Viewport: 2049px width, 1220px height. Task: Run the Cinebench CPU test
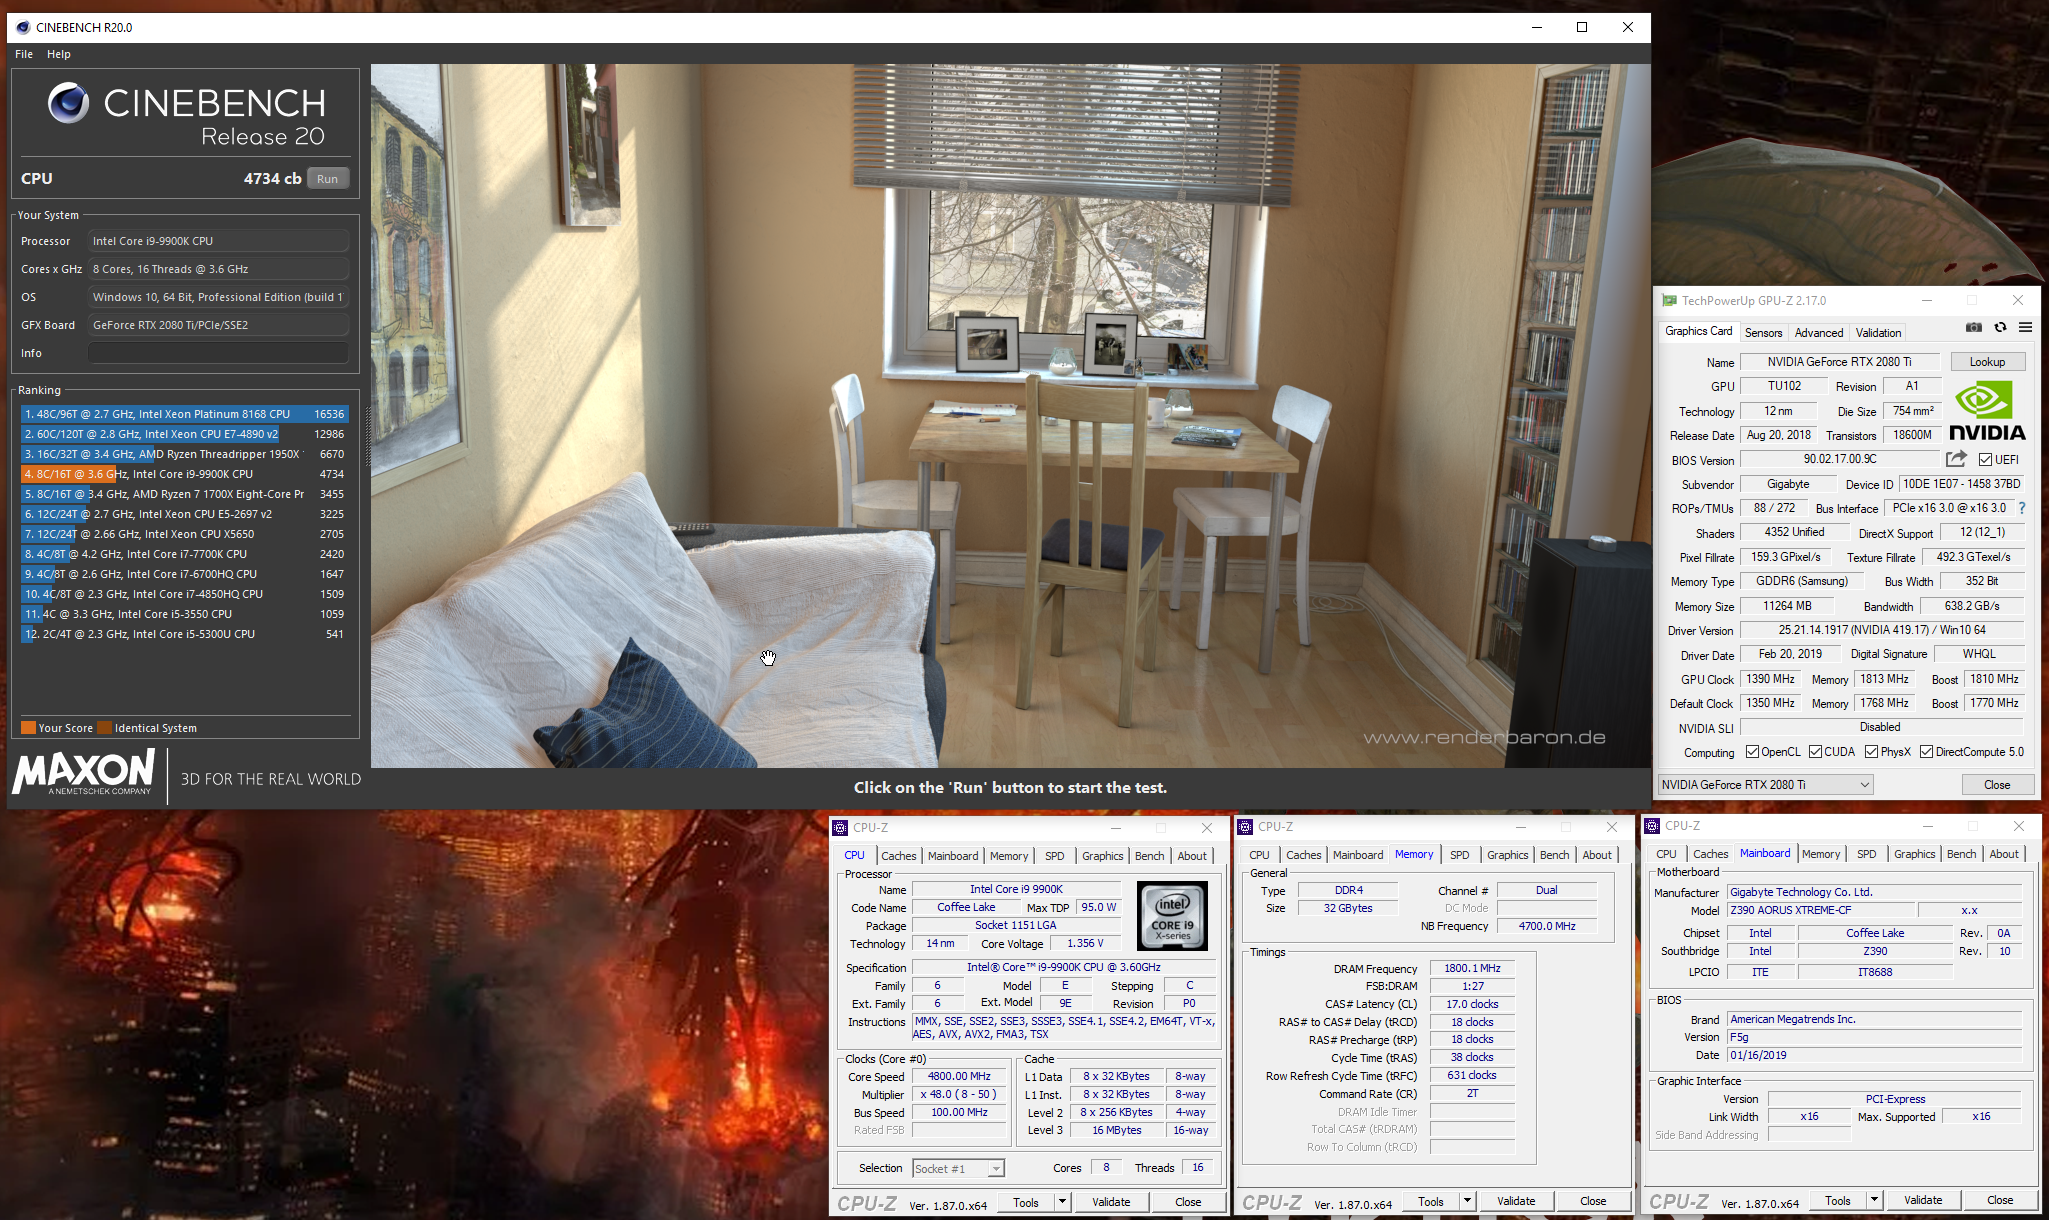tap(328, 179)
